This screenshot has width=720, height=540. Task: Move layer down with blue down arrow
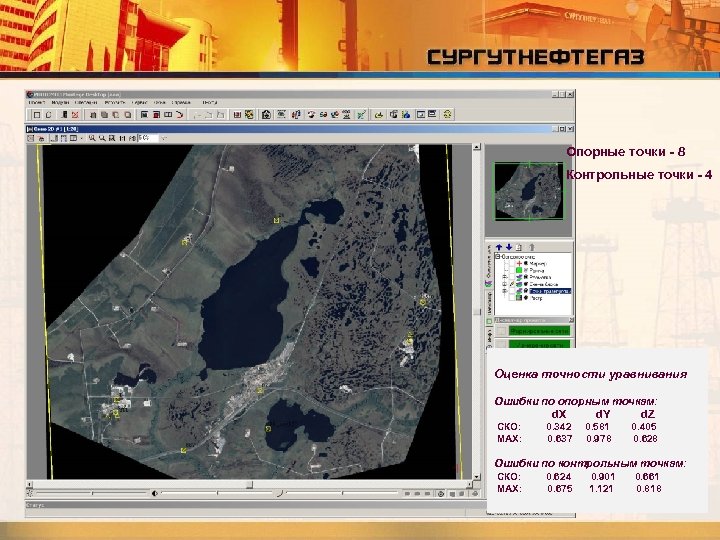(509, 246)
